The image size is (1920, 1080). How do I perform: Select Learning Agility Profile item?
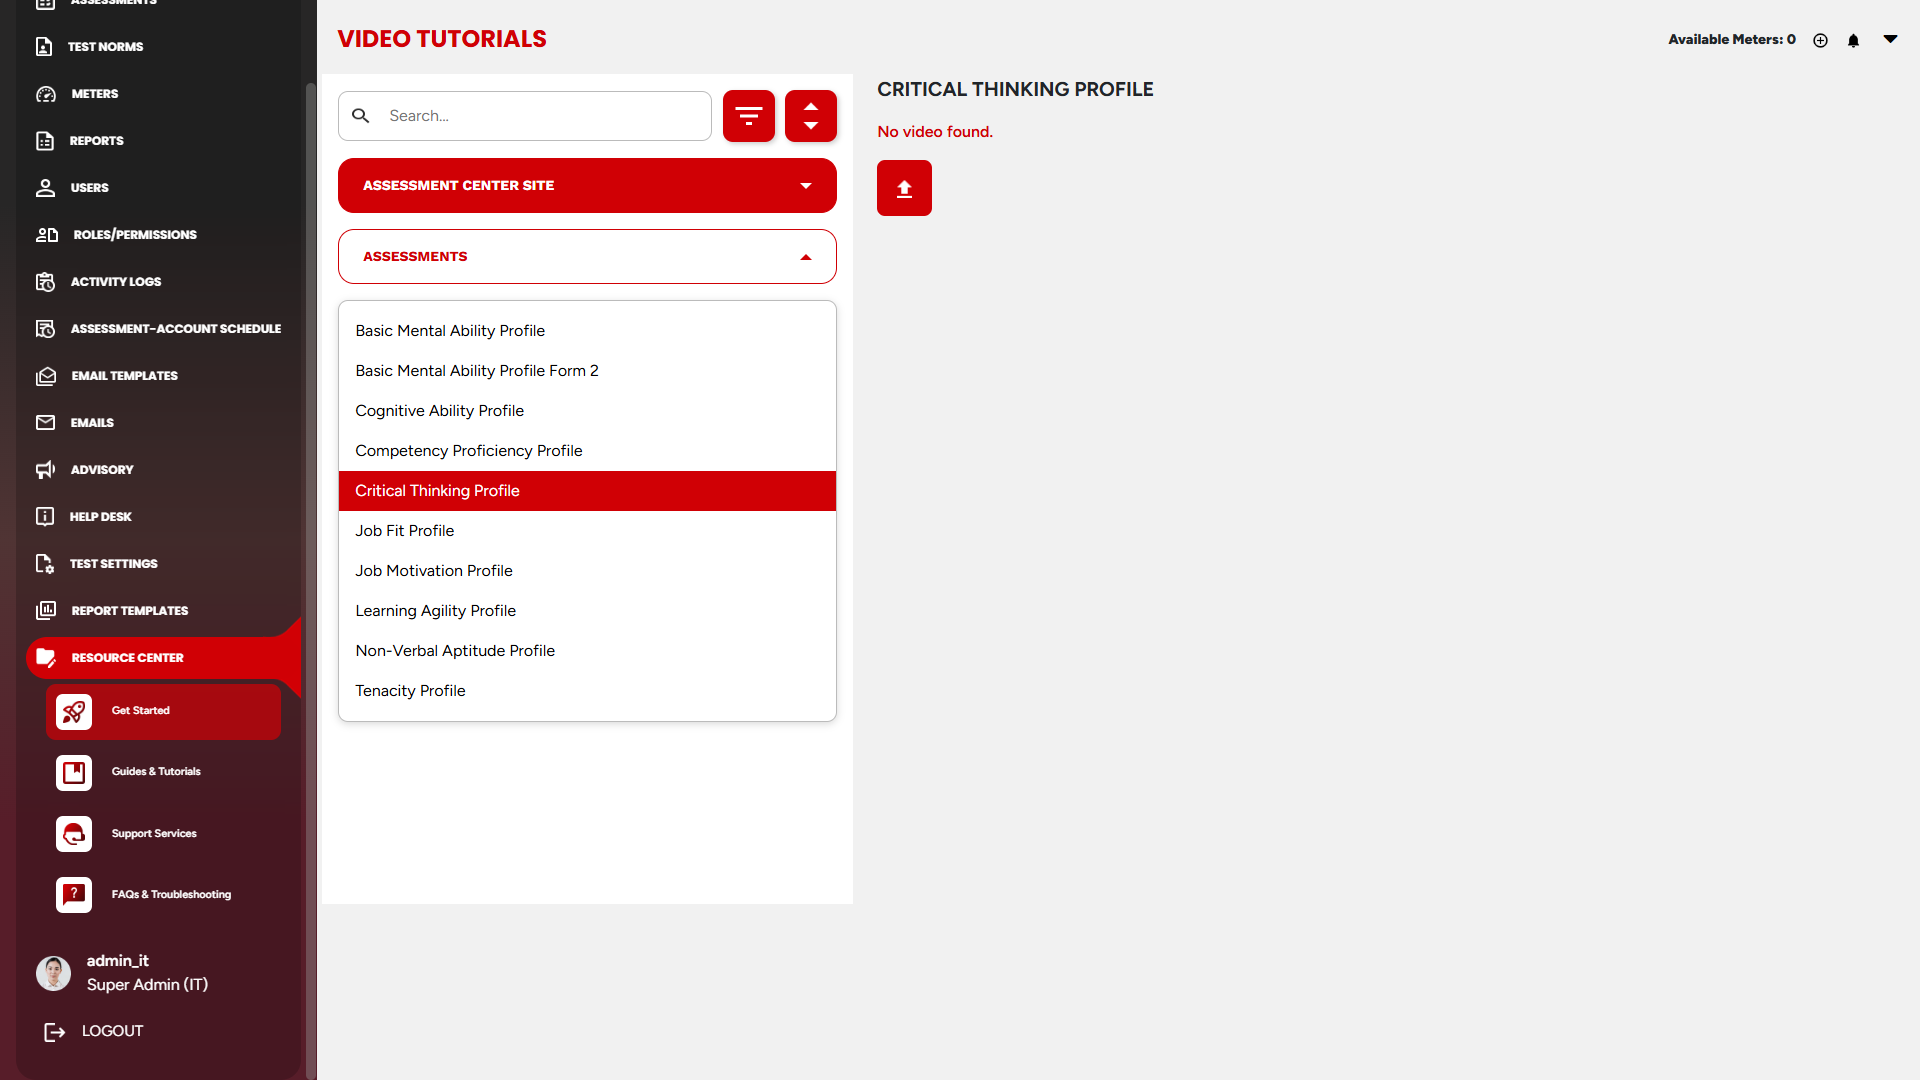pos(436,611)
